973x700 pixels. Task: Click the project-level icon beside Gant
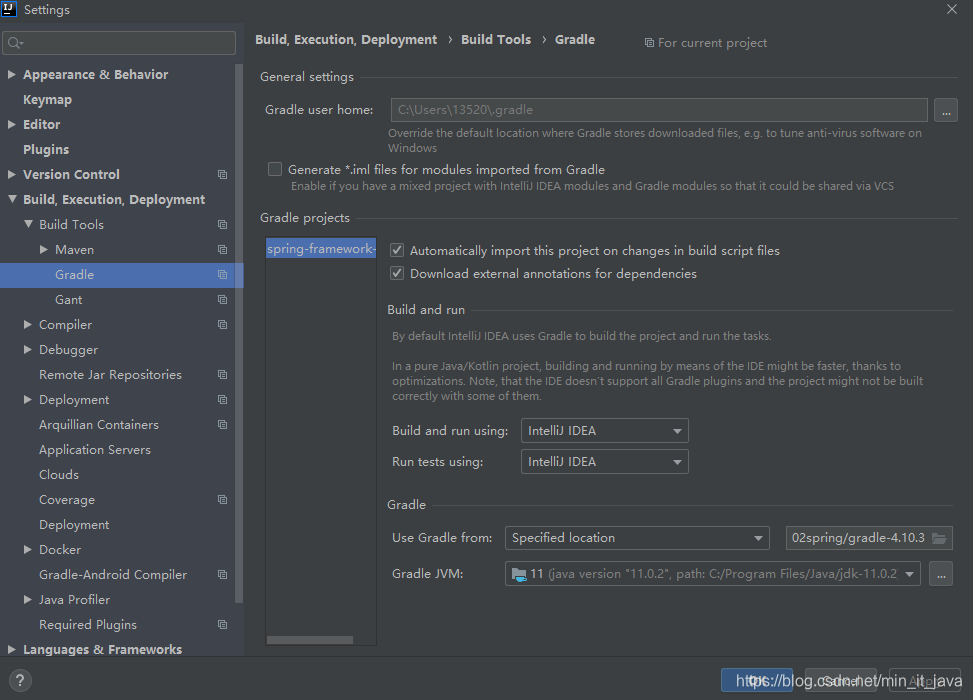[222, 300]
